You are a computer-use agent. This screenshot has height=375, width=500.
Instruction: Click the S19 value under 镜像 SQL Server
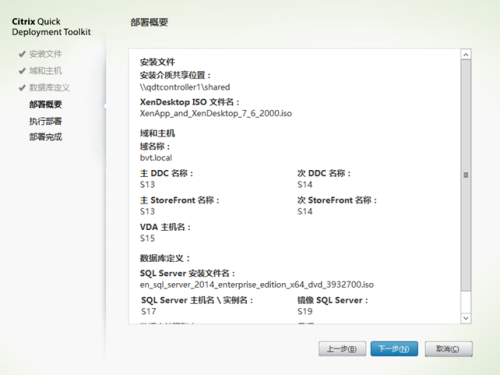coord(305,311)
